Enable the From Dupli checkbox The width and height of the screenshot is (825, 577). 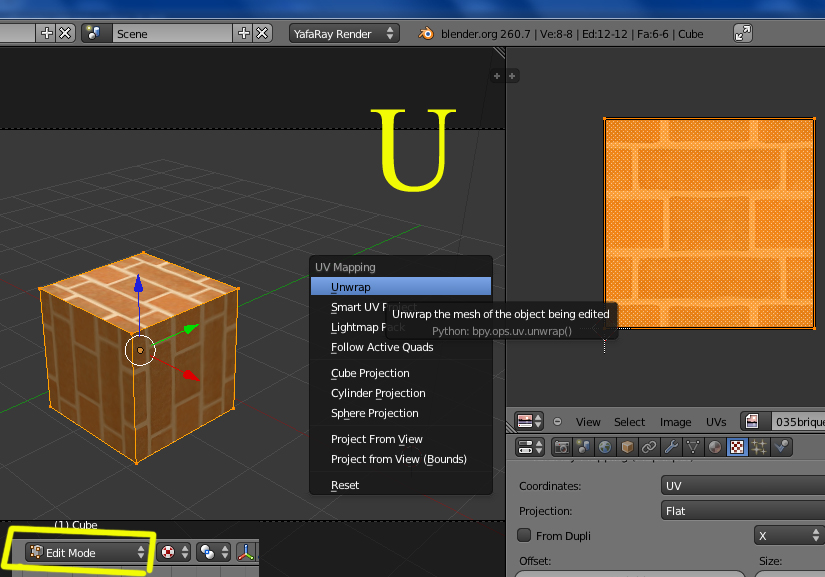(524, 535)
